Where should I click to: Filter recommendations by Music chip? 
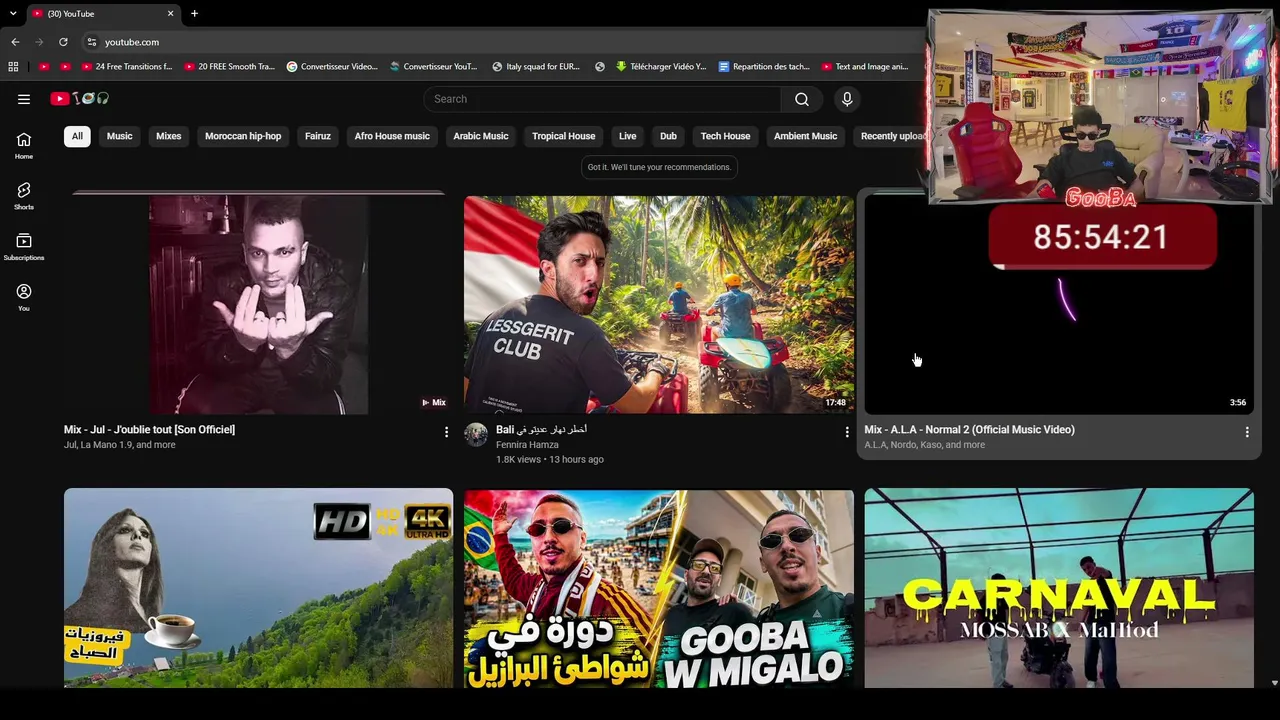pyautogui.click(x=120, y=136)
